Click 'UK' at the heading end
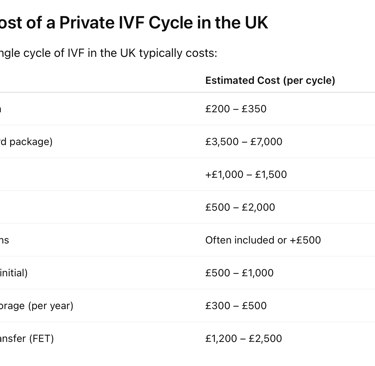Viewport: 375px width, 366px height. pos(257,23)
